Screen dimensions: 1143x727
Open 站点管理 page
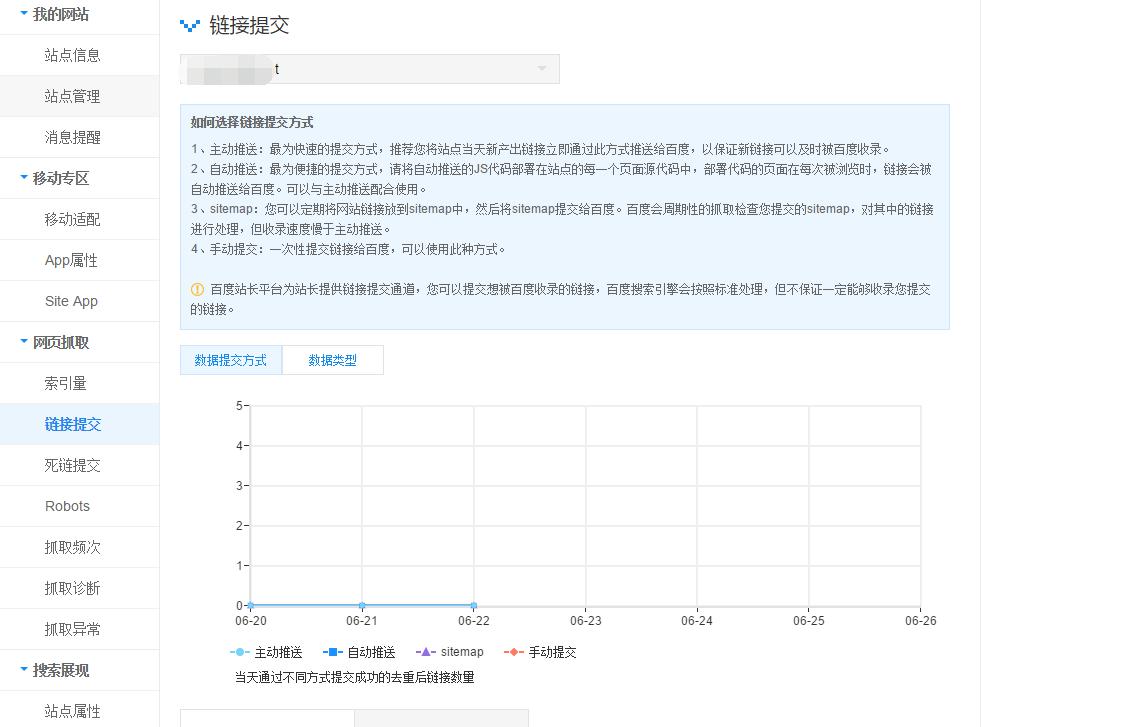[71, 96]
